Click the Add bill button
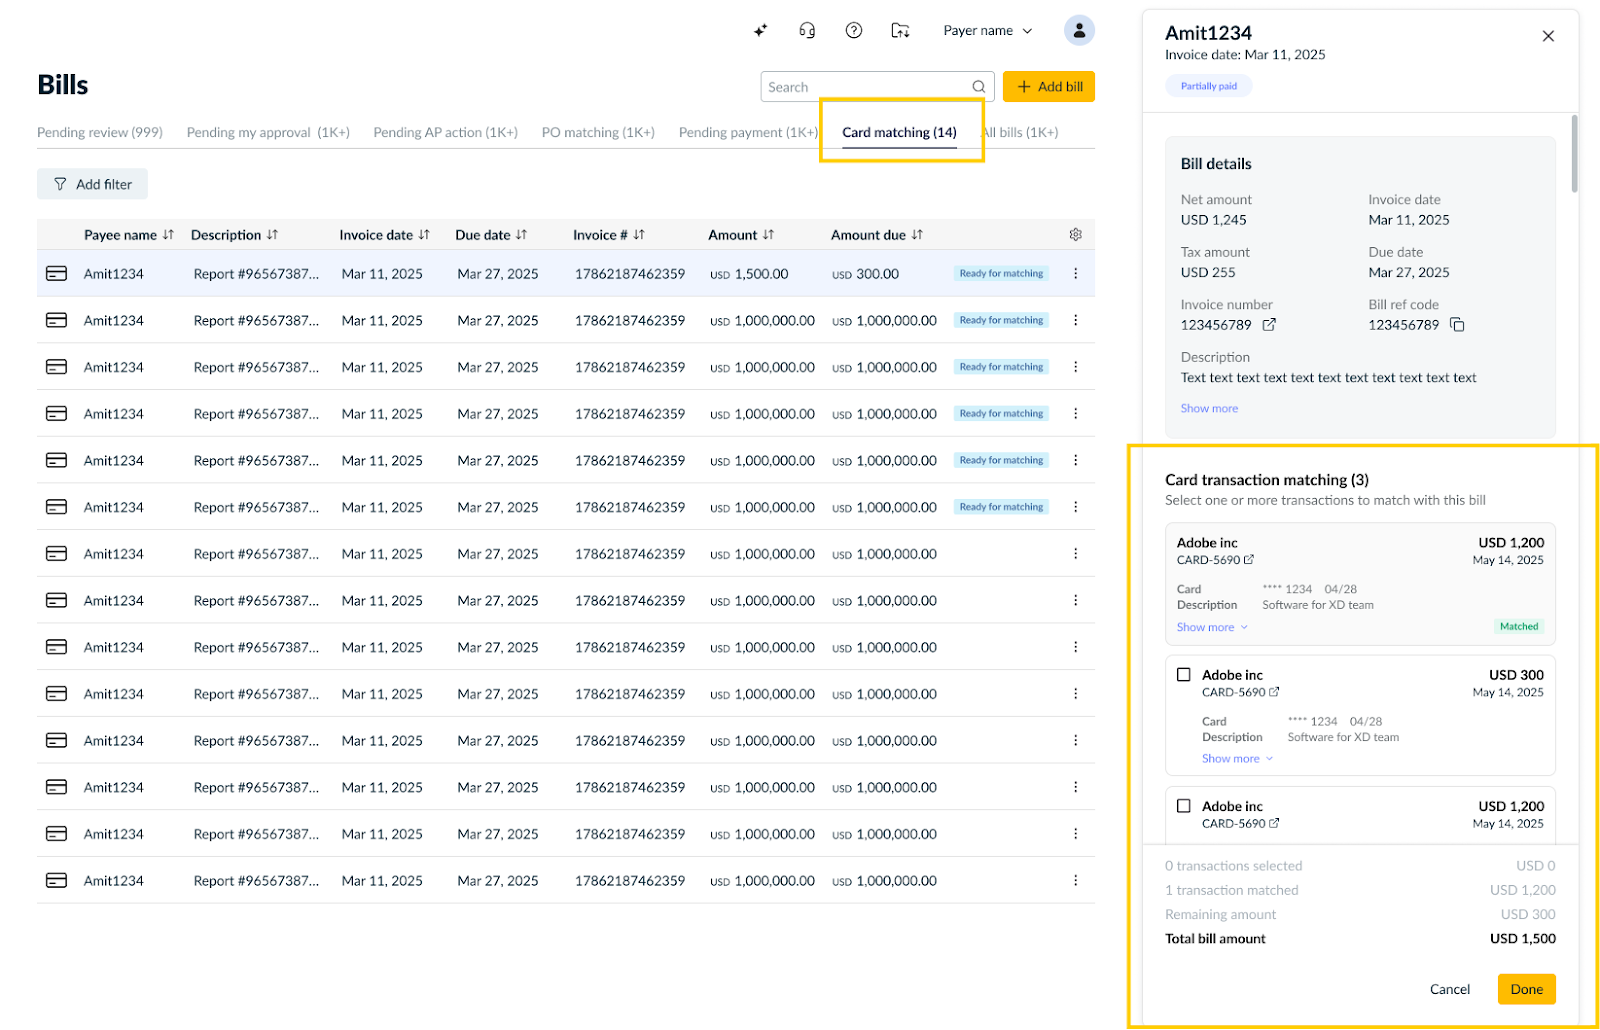Viewport: 1600px width, 1030px height. point(1049,87)
